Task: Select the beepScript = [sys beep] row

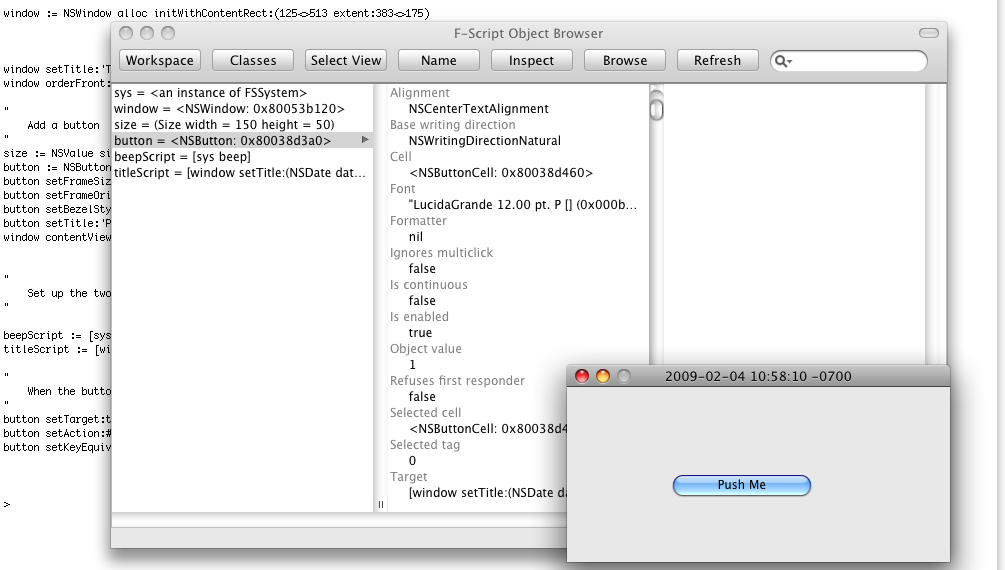Action: 242,157
